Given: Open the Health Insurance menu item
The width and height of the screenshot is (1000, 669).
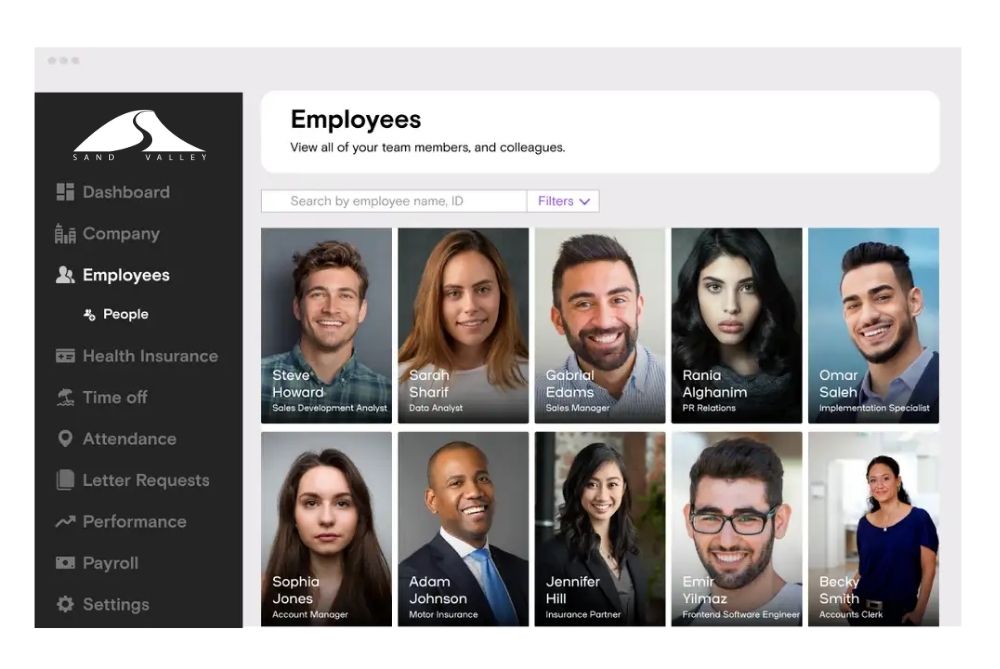Looking at the screenshot, I should (x=138, y=356).
